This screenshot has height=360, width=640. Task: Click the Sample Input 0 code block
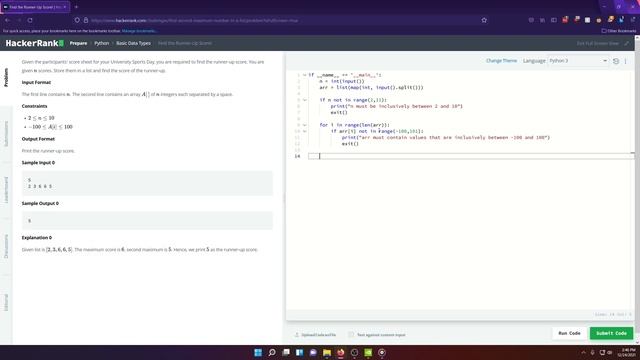(147, 183)
